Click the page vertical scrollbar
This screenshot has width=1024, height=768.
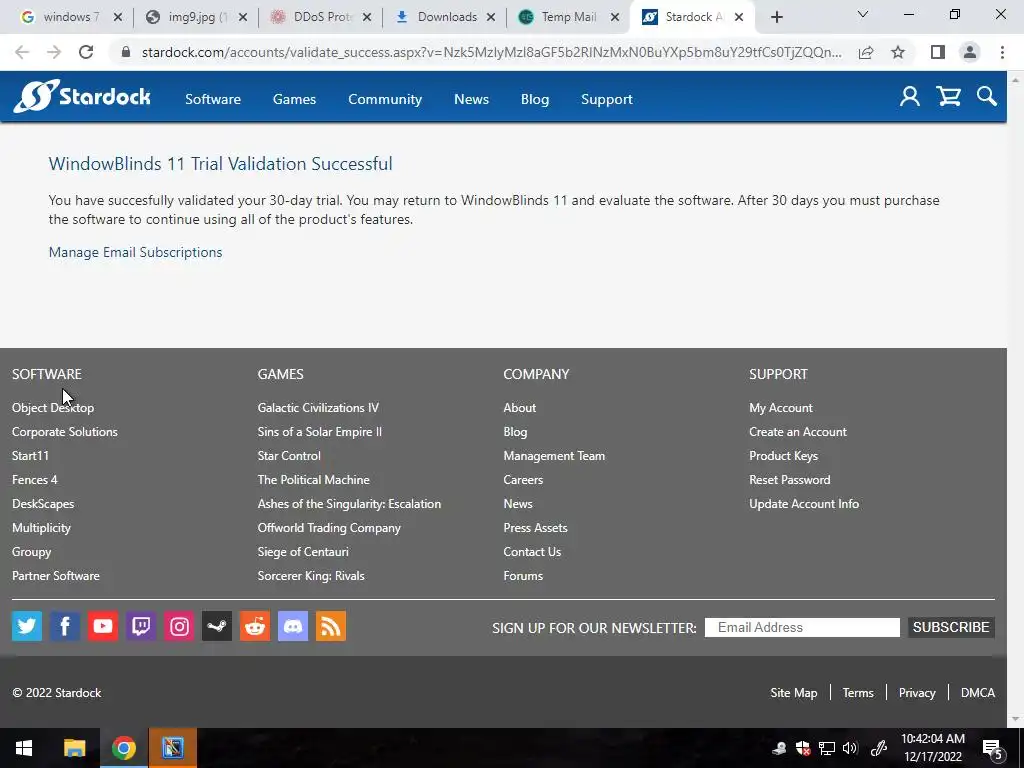tap(1016, 399)
